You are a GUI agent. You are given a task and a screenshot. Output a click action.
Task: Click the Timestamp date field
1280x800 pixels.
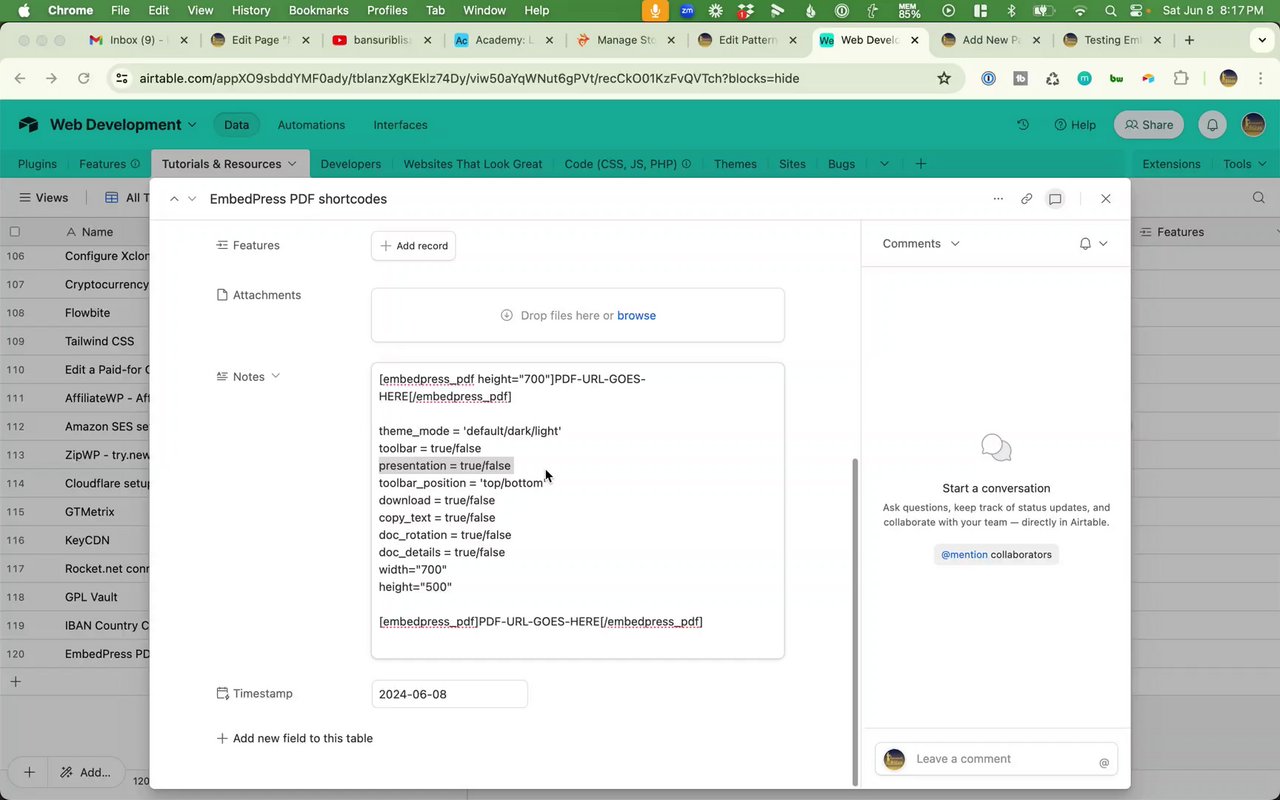point(449,694)
